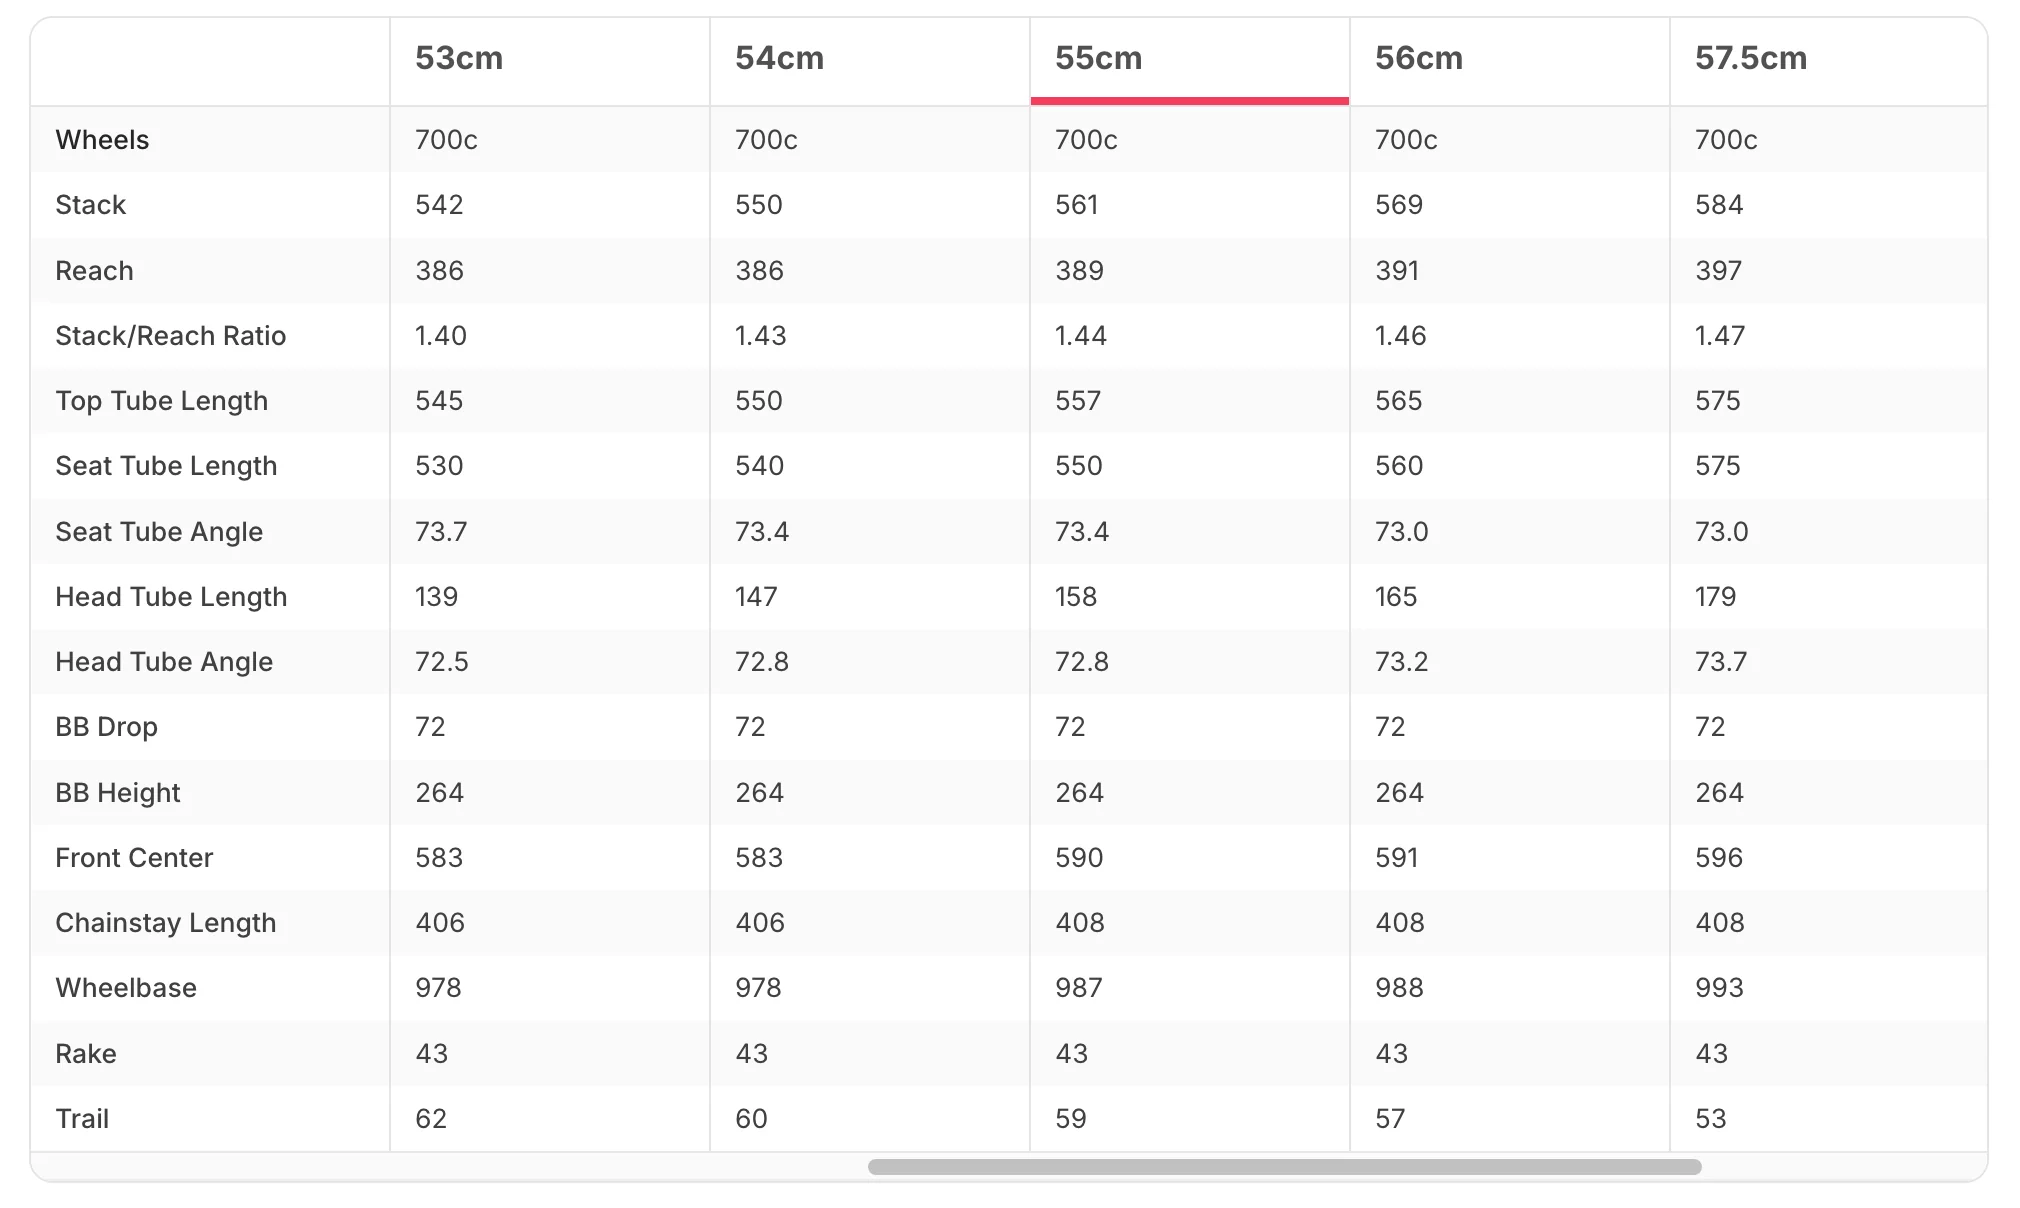Image resolution: width=2020 pixels, height=1208 pixels.
Task: Click the horizontal scrollbar thumb below table
Action: coord(1284,1167)
